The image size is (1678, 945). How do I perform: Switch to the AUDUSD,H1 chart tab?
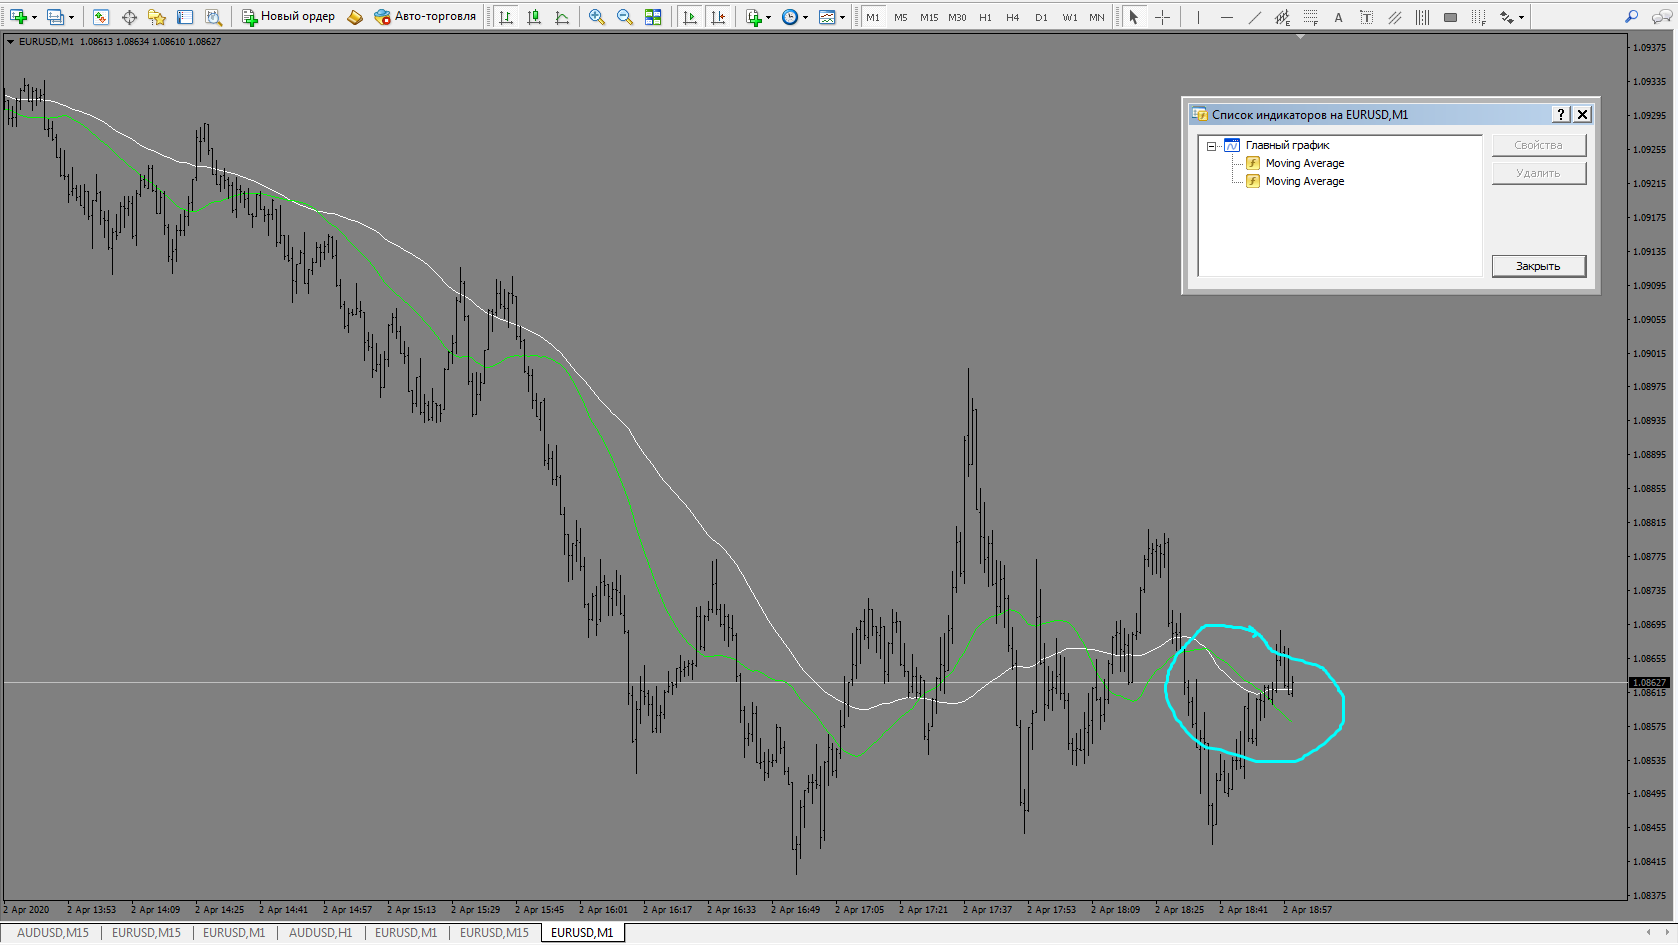tap(320, 933)
